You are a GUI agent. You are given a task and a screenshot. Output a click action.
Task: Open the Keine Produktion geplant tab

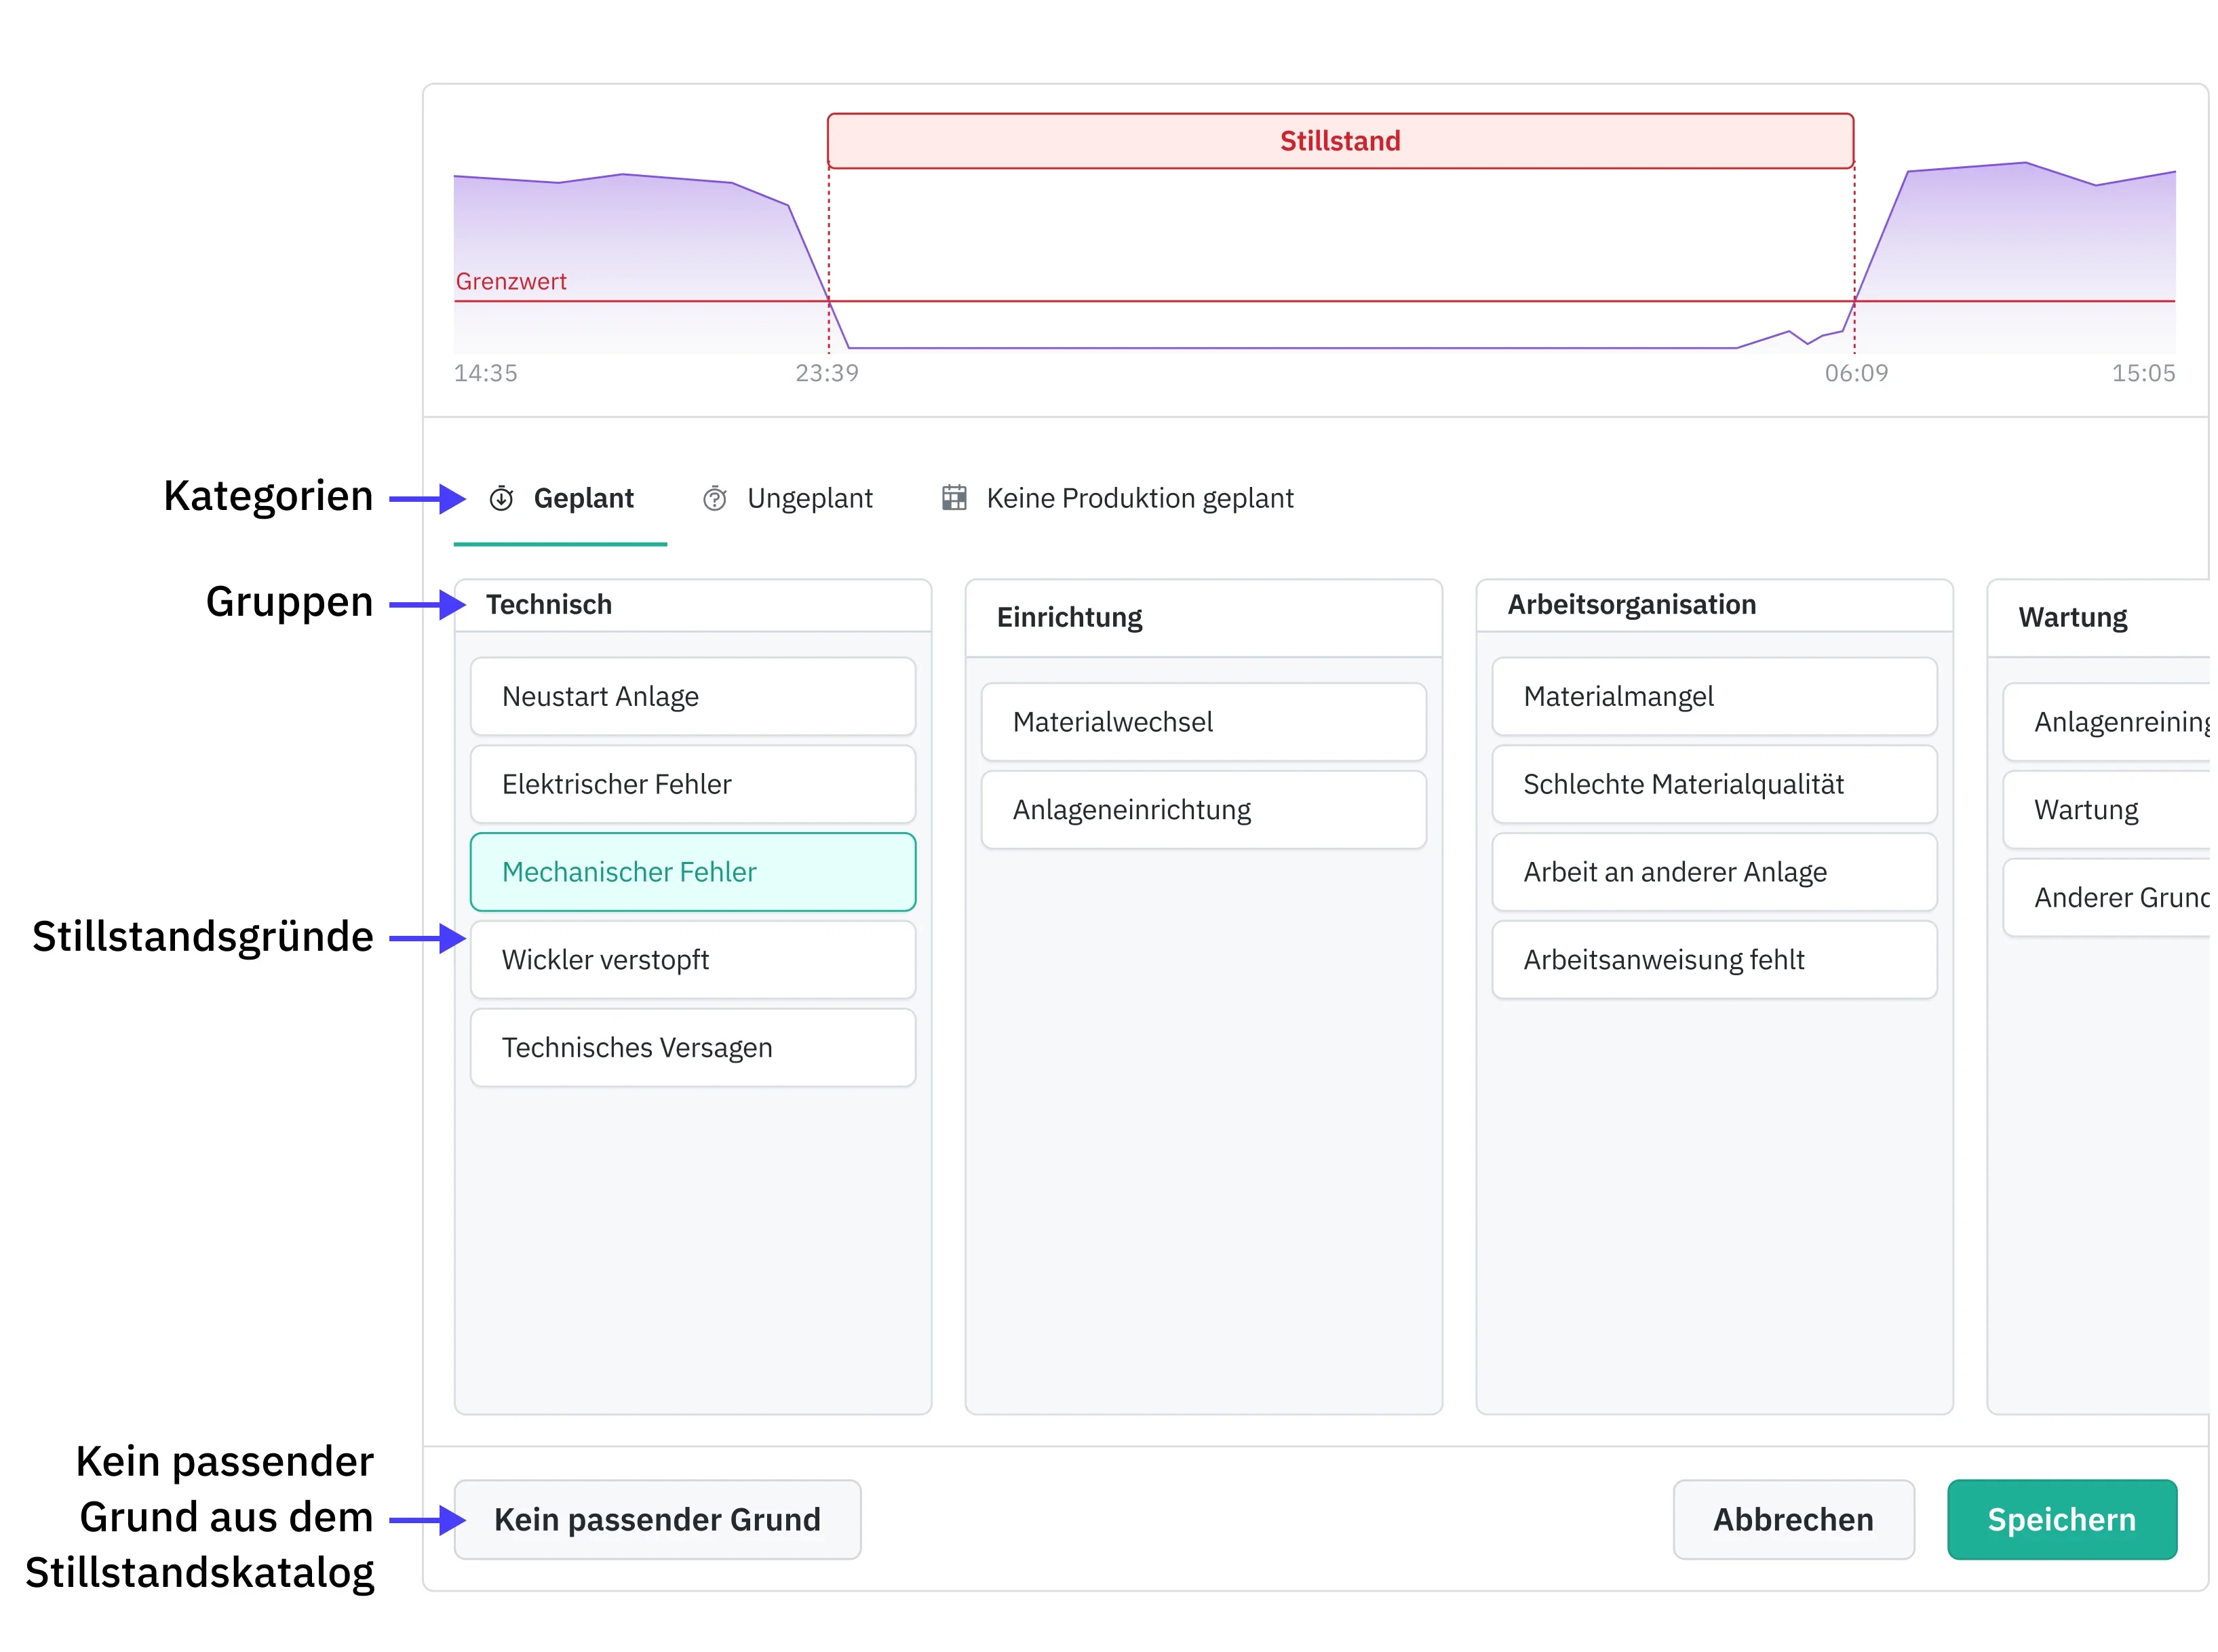pyautogui.click(x=1138, y=498)
